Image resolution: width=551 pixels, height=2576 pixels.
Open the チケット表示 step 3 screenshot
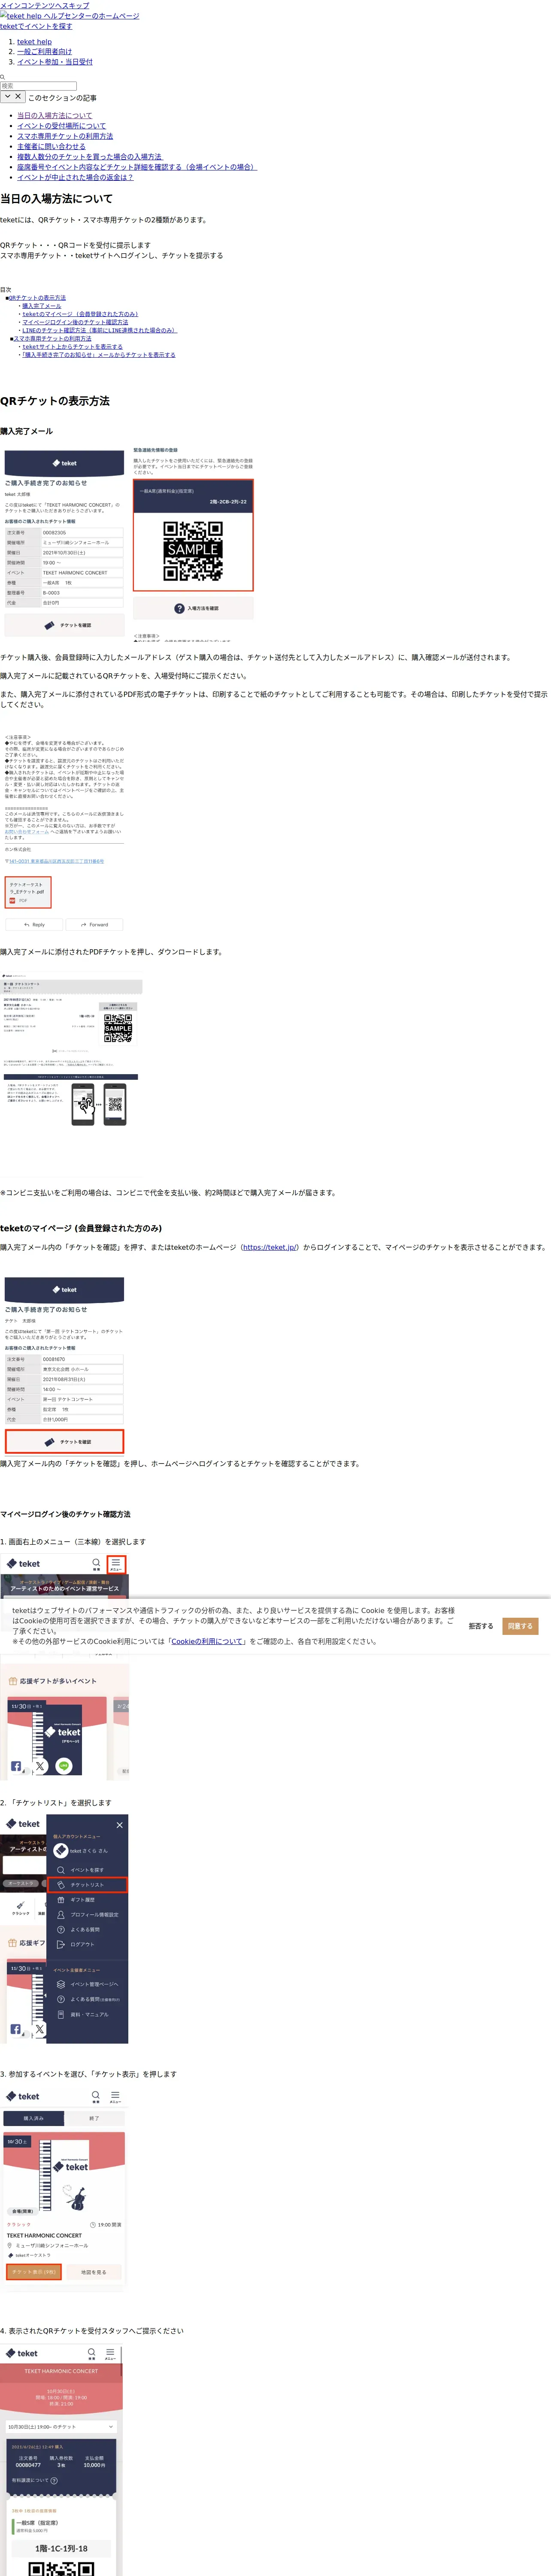coord(64,2189)
